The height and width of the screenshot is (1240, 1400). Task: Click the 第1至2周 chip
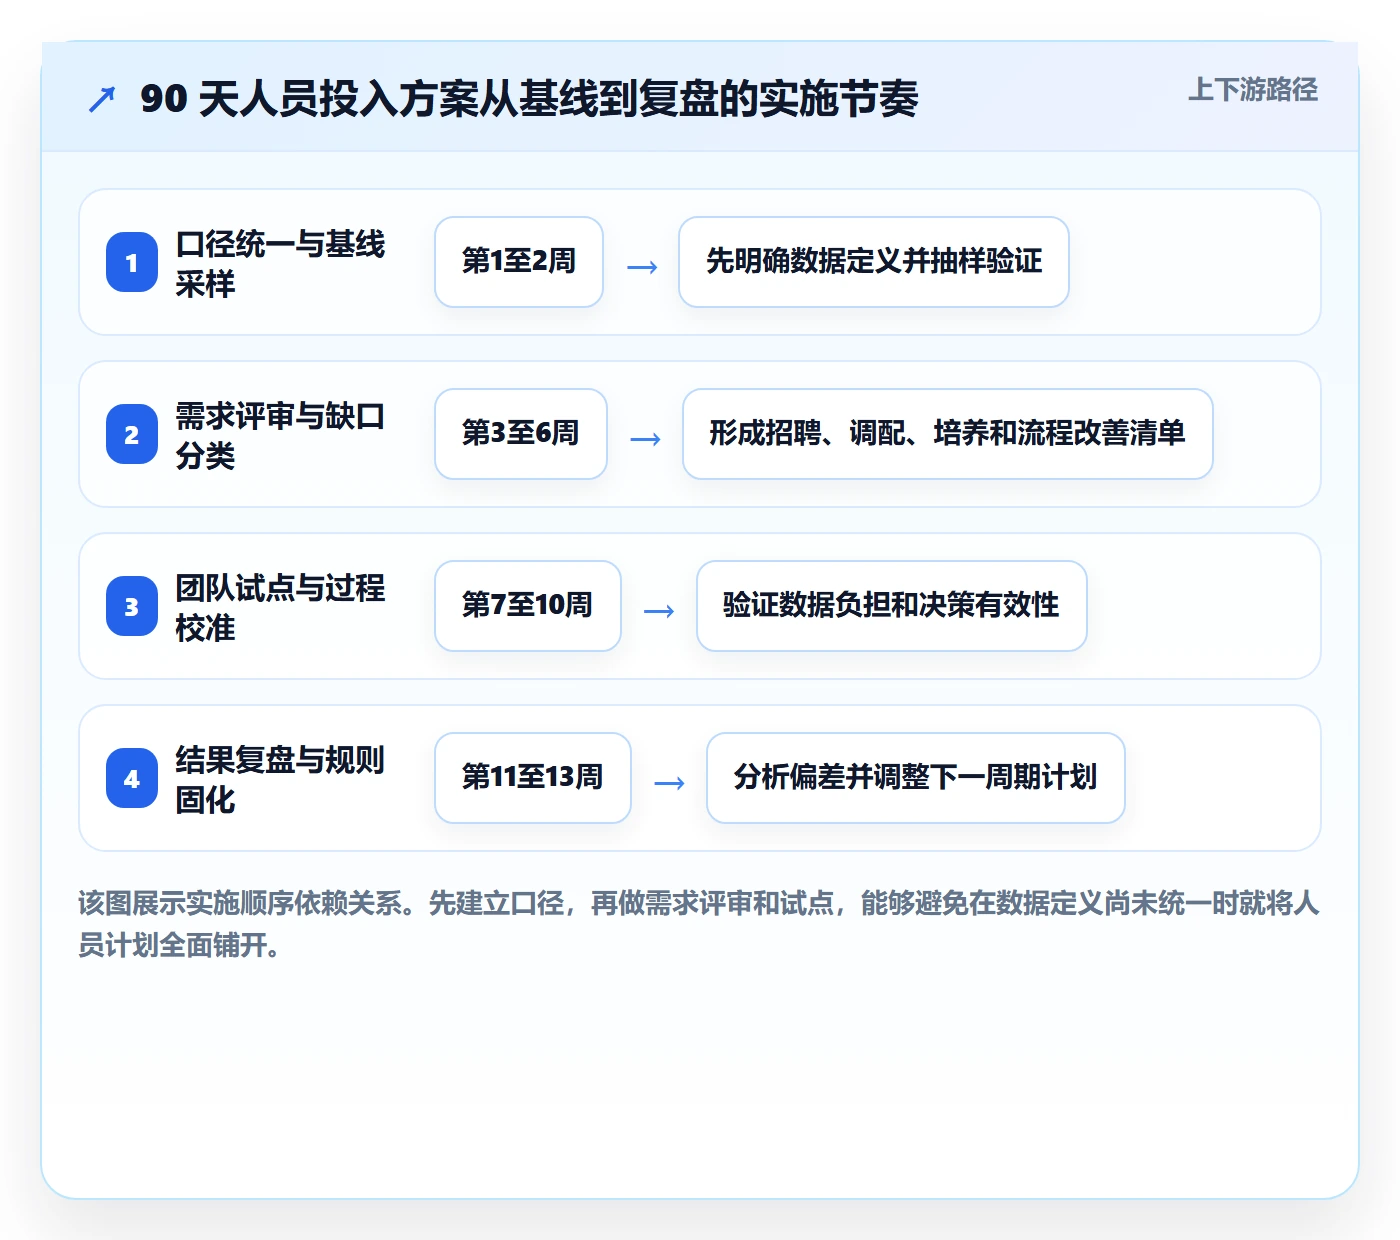point(519,262)
